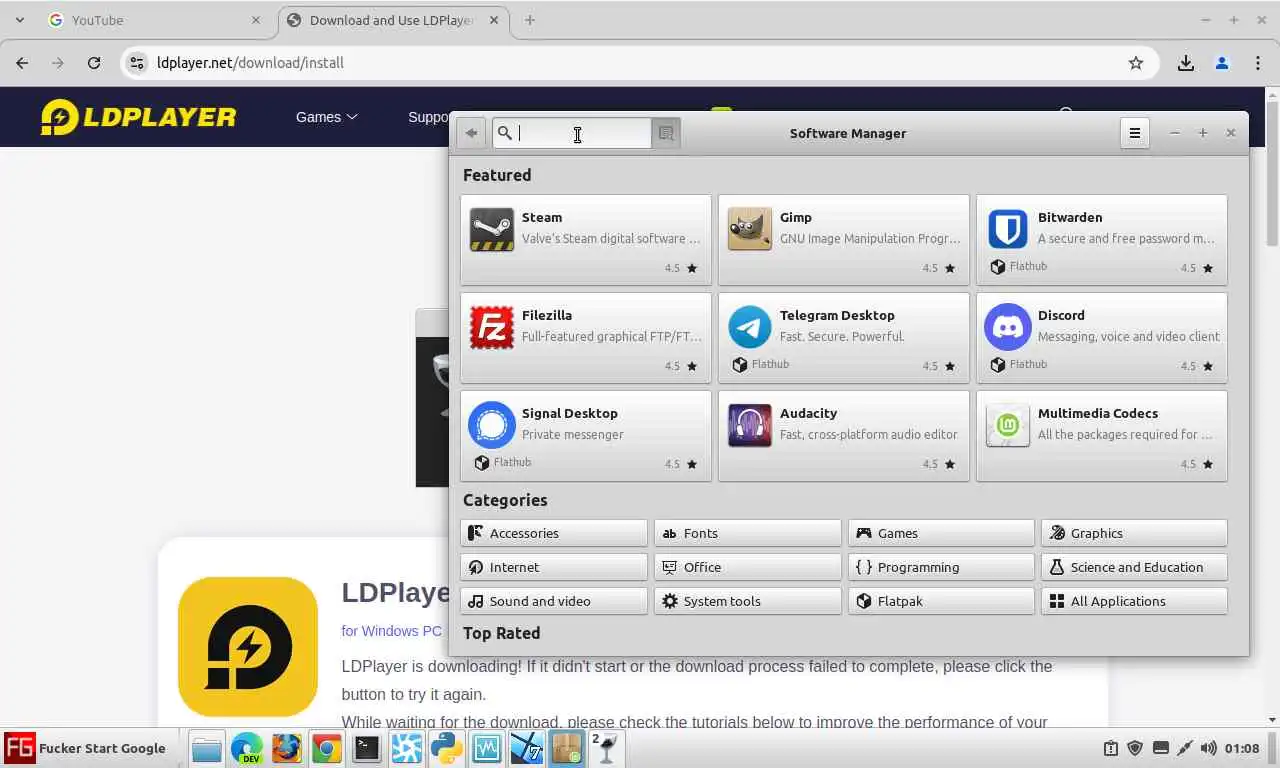Click the clock showing 01:08

click(1242, 748)
